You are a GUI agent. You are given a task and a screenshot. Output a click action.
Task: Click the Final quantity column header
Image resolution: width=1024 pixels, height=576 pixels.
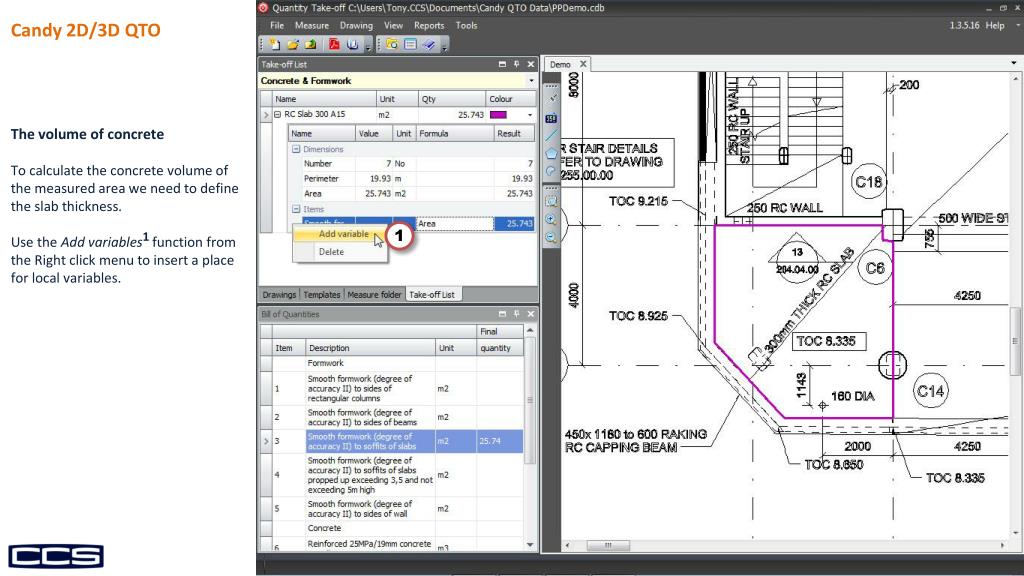pyautogui.click(x=500, y=340)
